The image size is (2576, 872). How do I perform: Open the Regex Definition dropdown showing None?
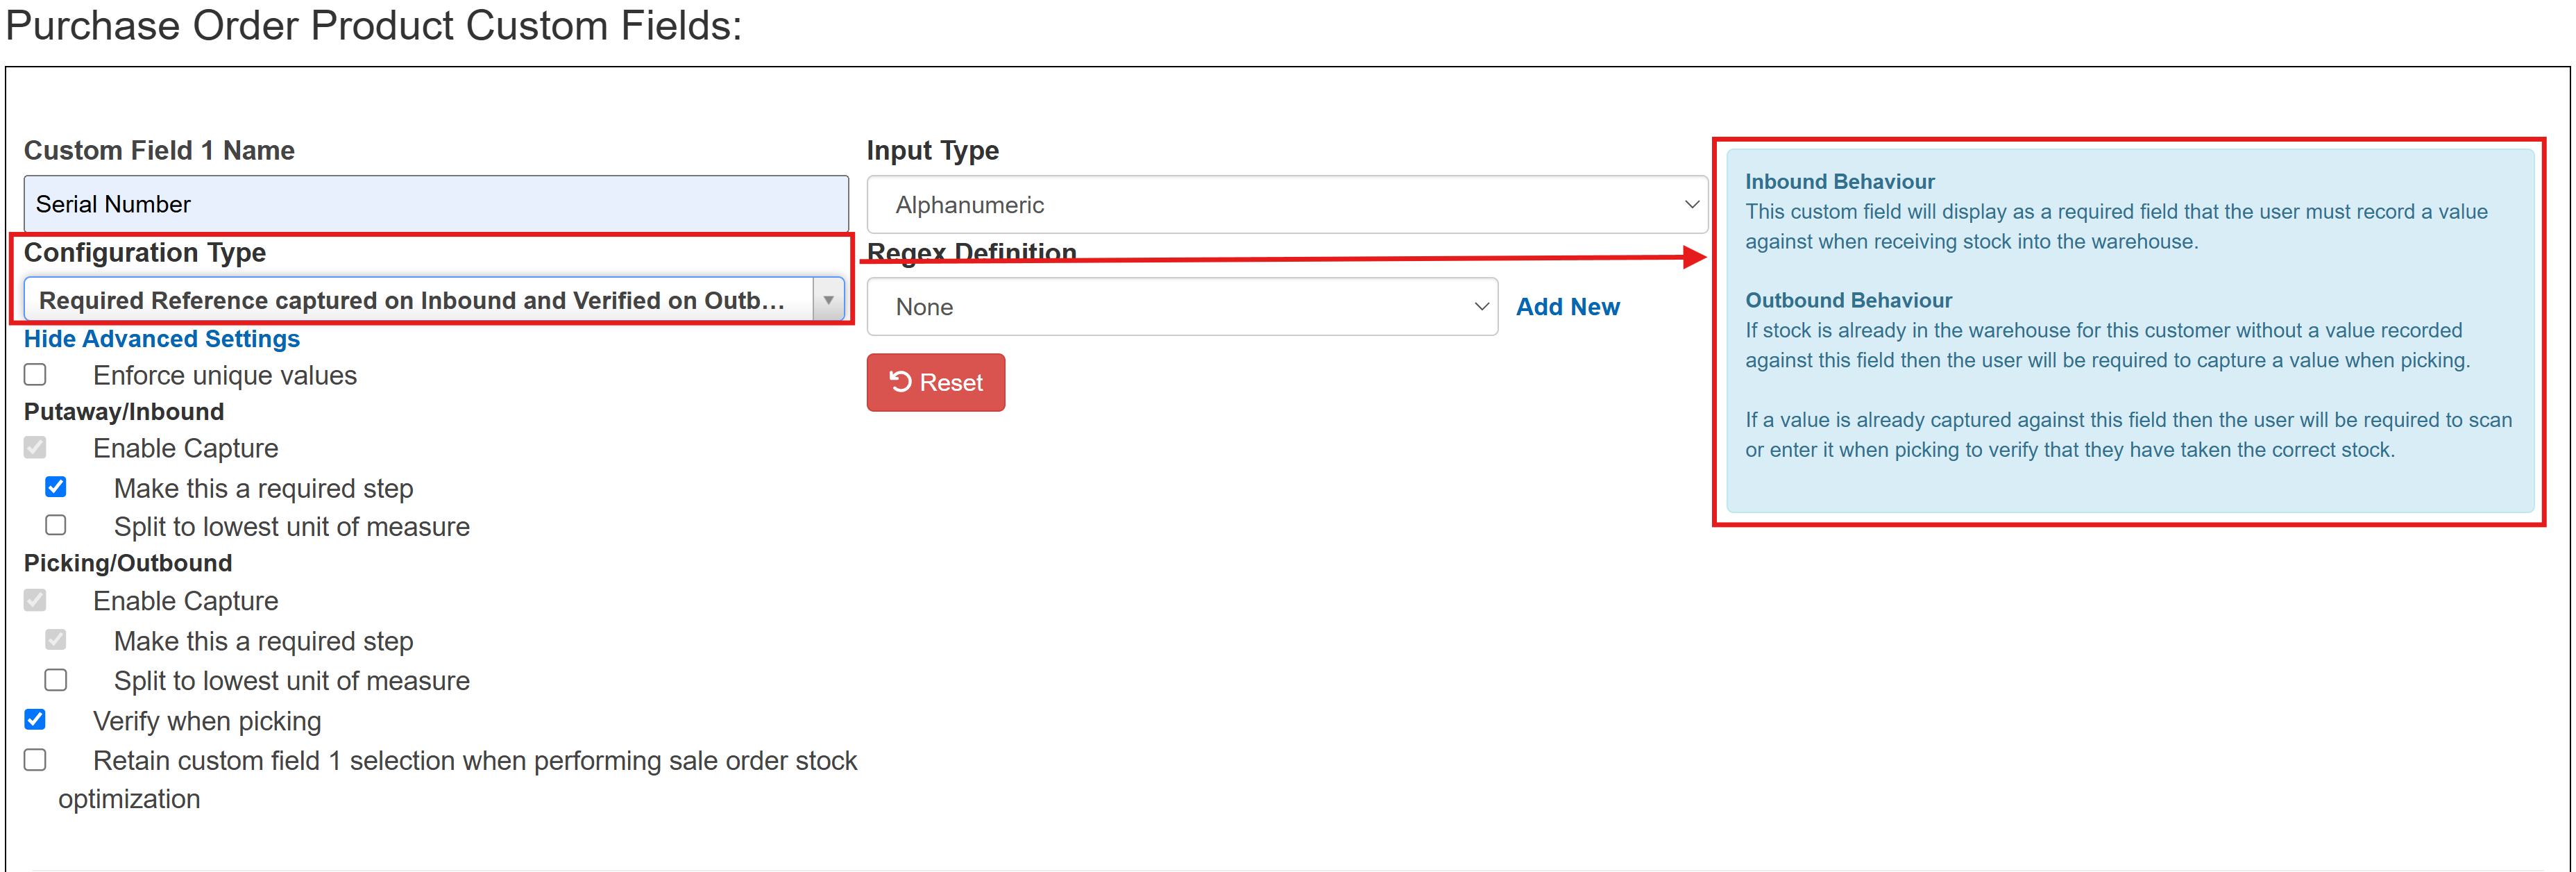click(1180, 307)
